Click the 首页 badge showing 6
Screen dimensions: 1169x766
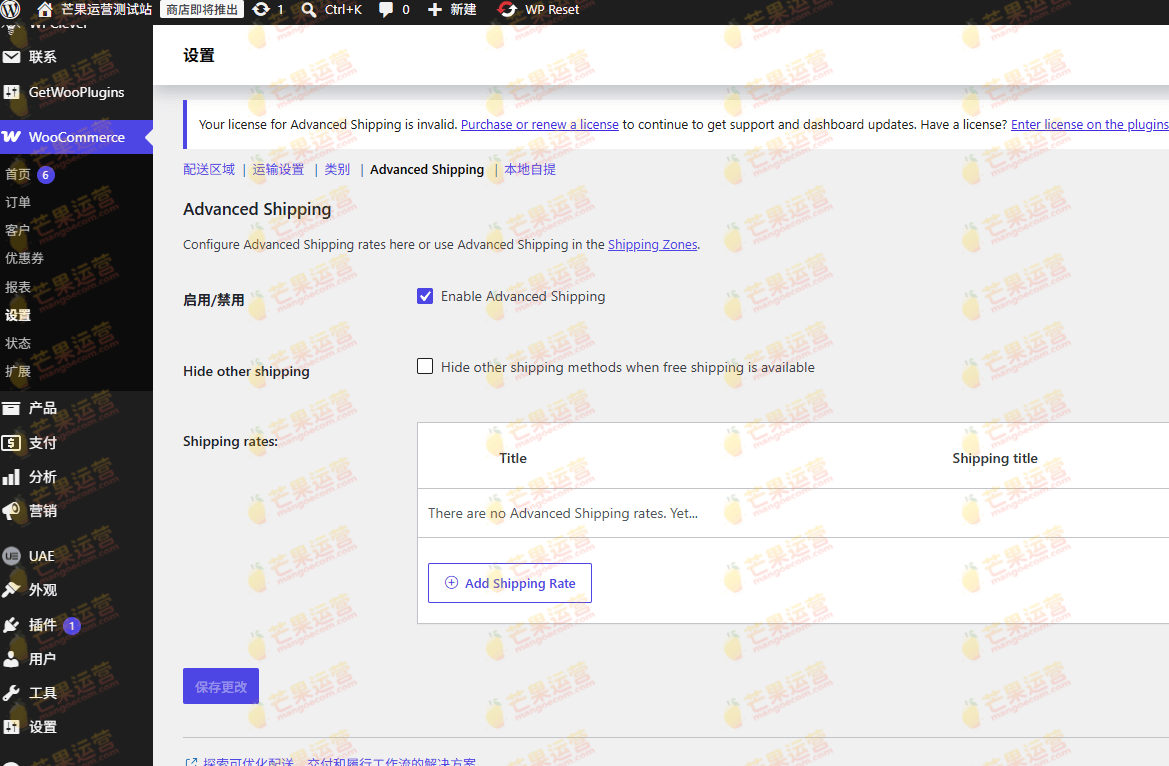pos(45,175)
